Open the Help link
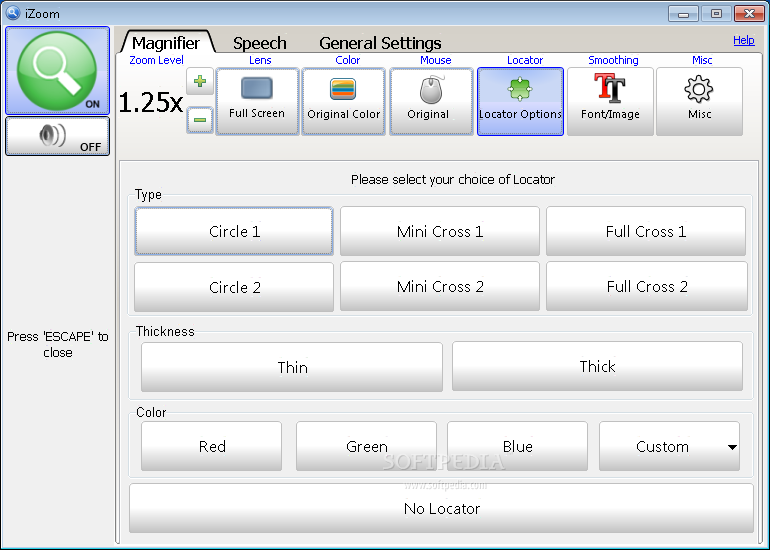The width and height of the screenshot is (770, 550). [x=743, y=40]
